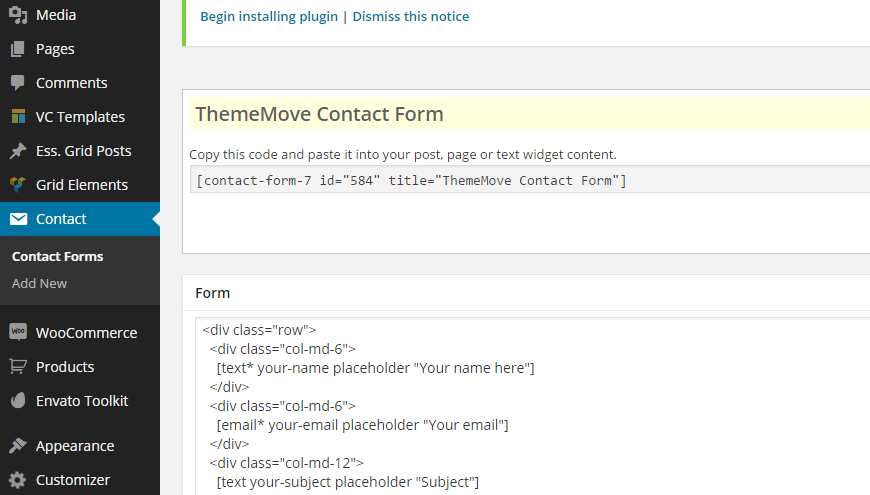Click Begin installing plugin link
This screenshot has height=495, width=870.
pyautogui.click(x=268, y=17)
